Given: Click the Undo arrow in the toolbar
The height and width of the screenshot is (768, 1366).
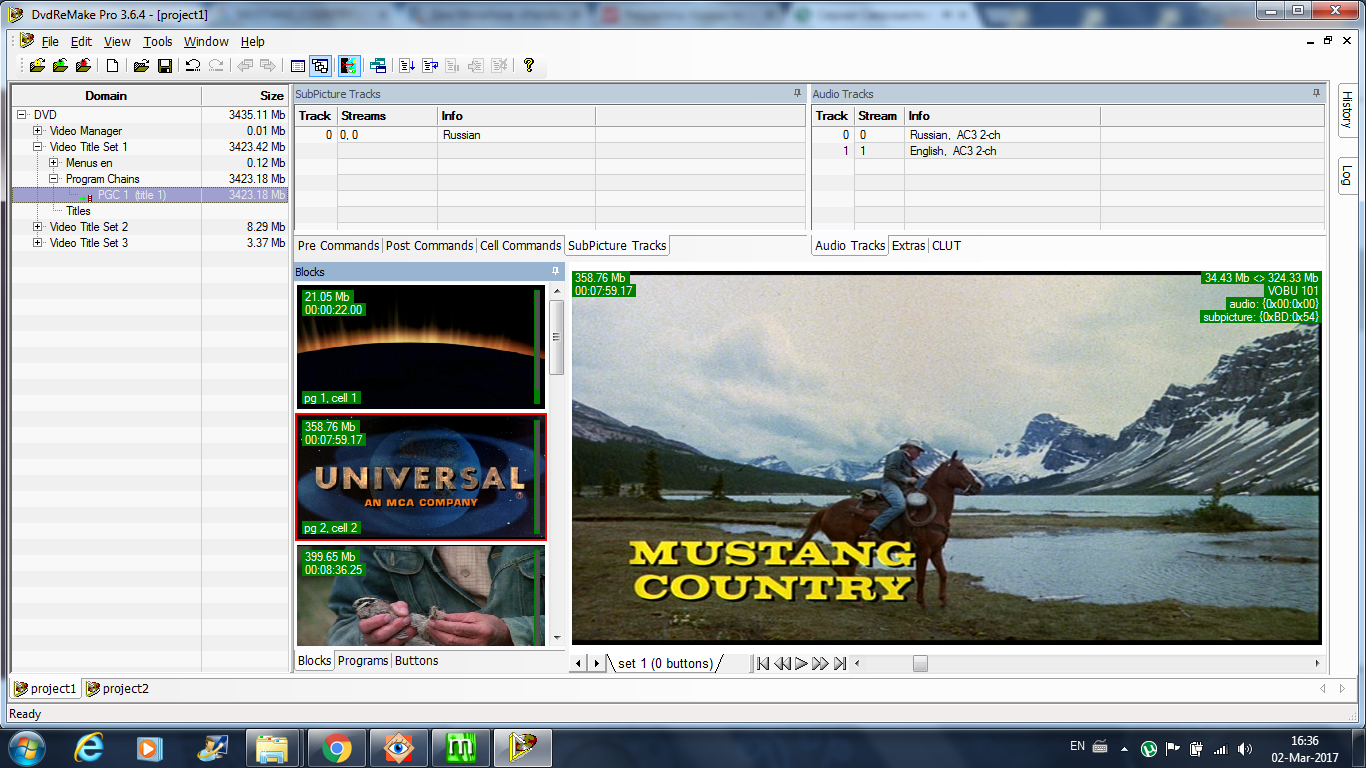Looking at the screenshot, I should click(193, 66).
